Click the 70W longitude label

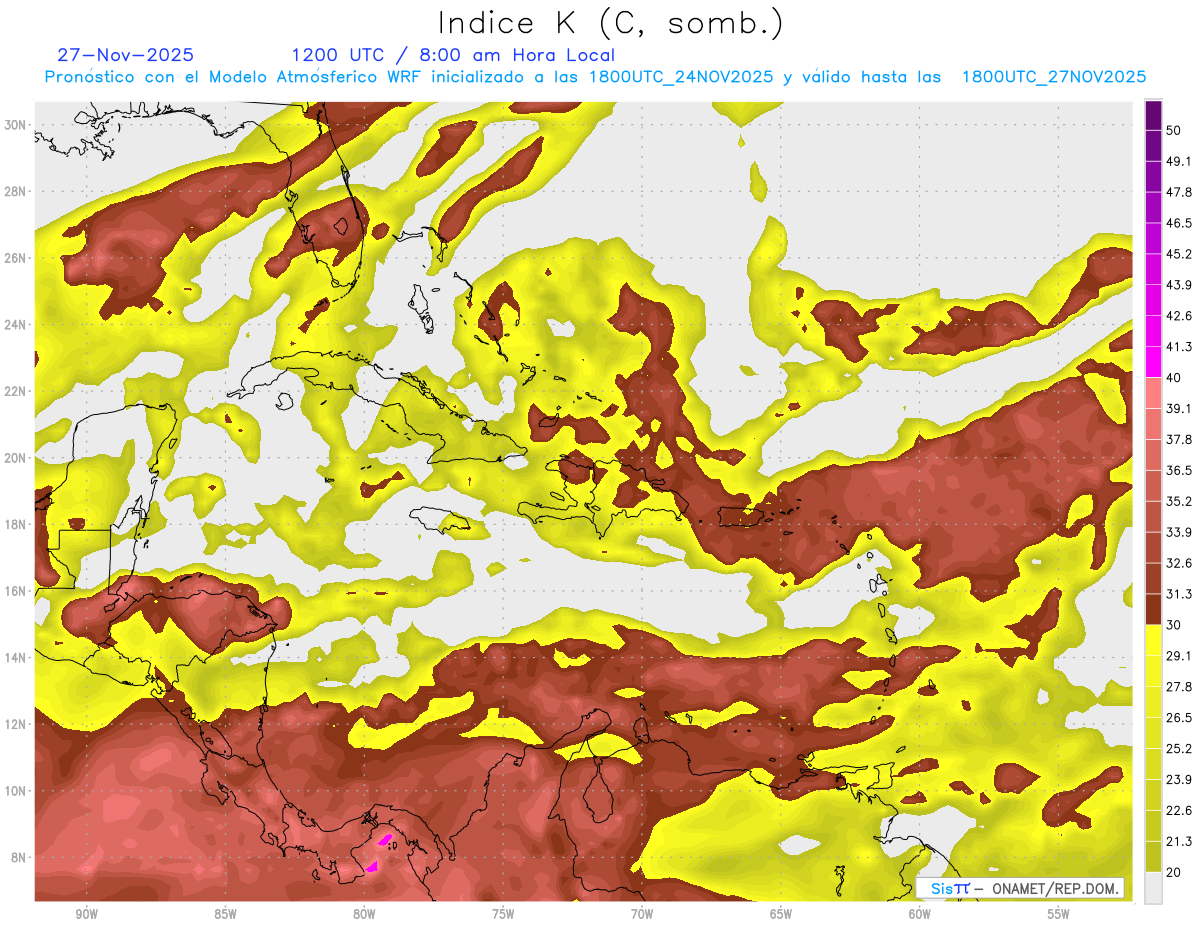[642, 914]
